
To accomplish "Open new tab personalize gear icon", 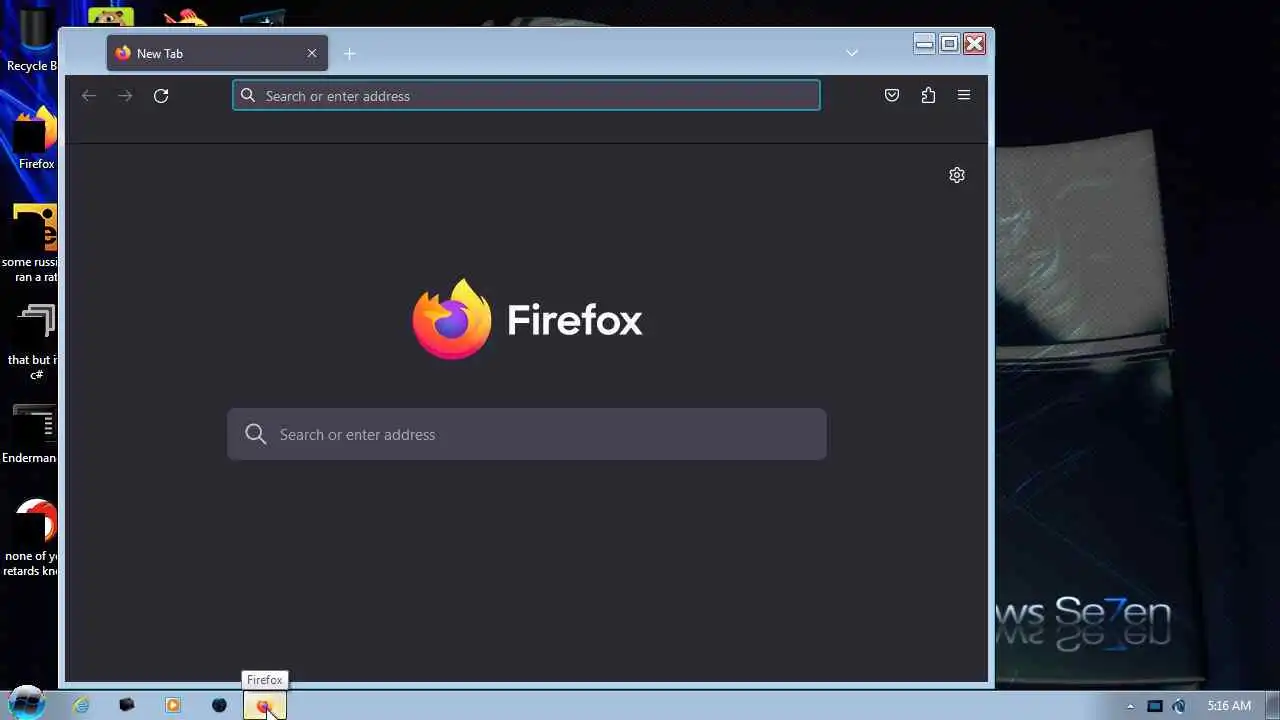I will (957, 175).
